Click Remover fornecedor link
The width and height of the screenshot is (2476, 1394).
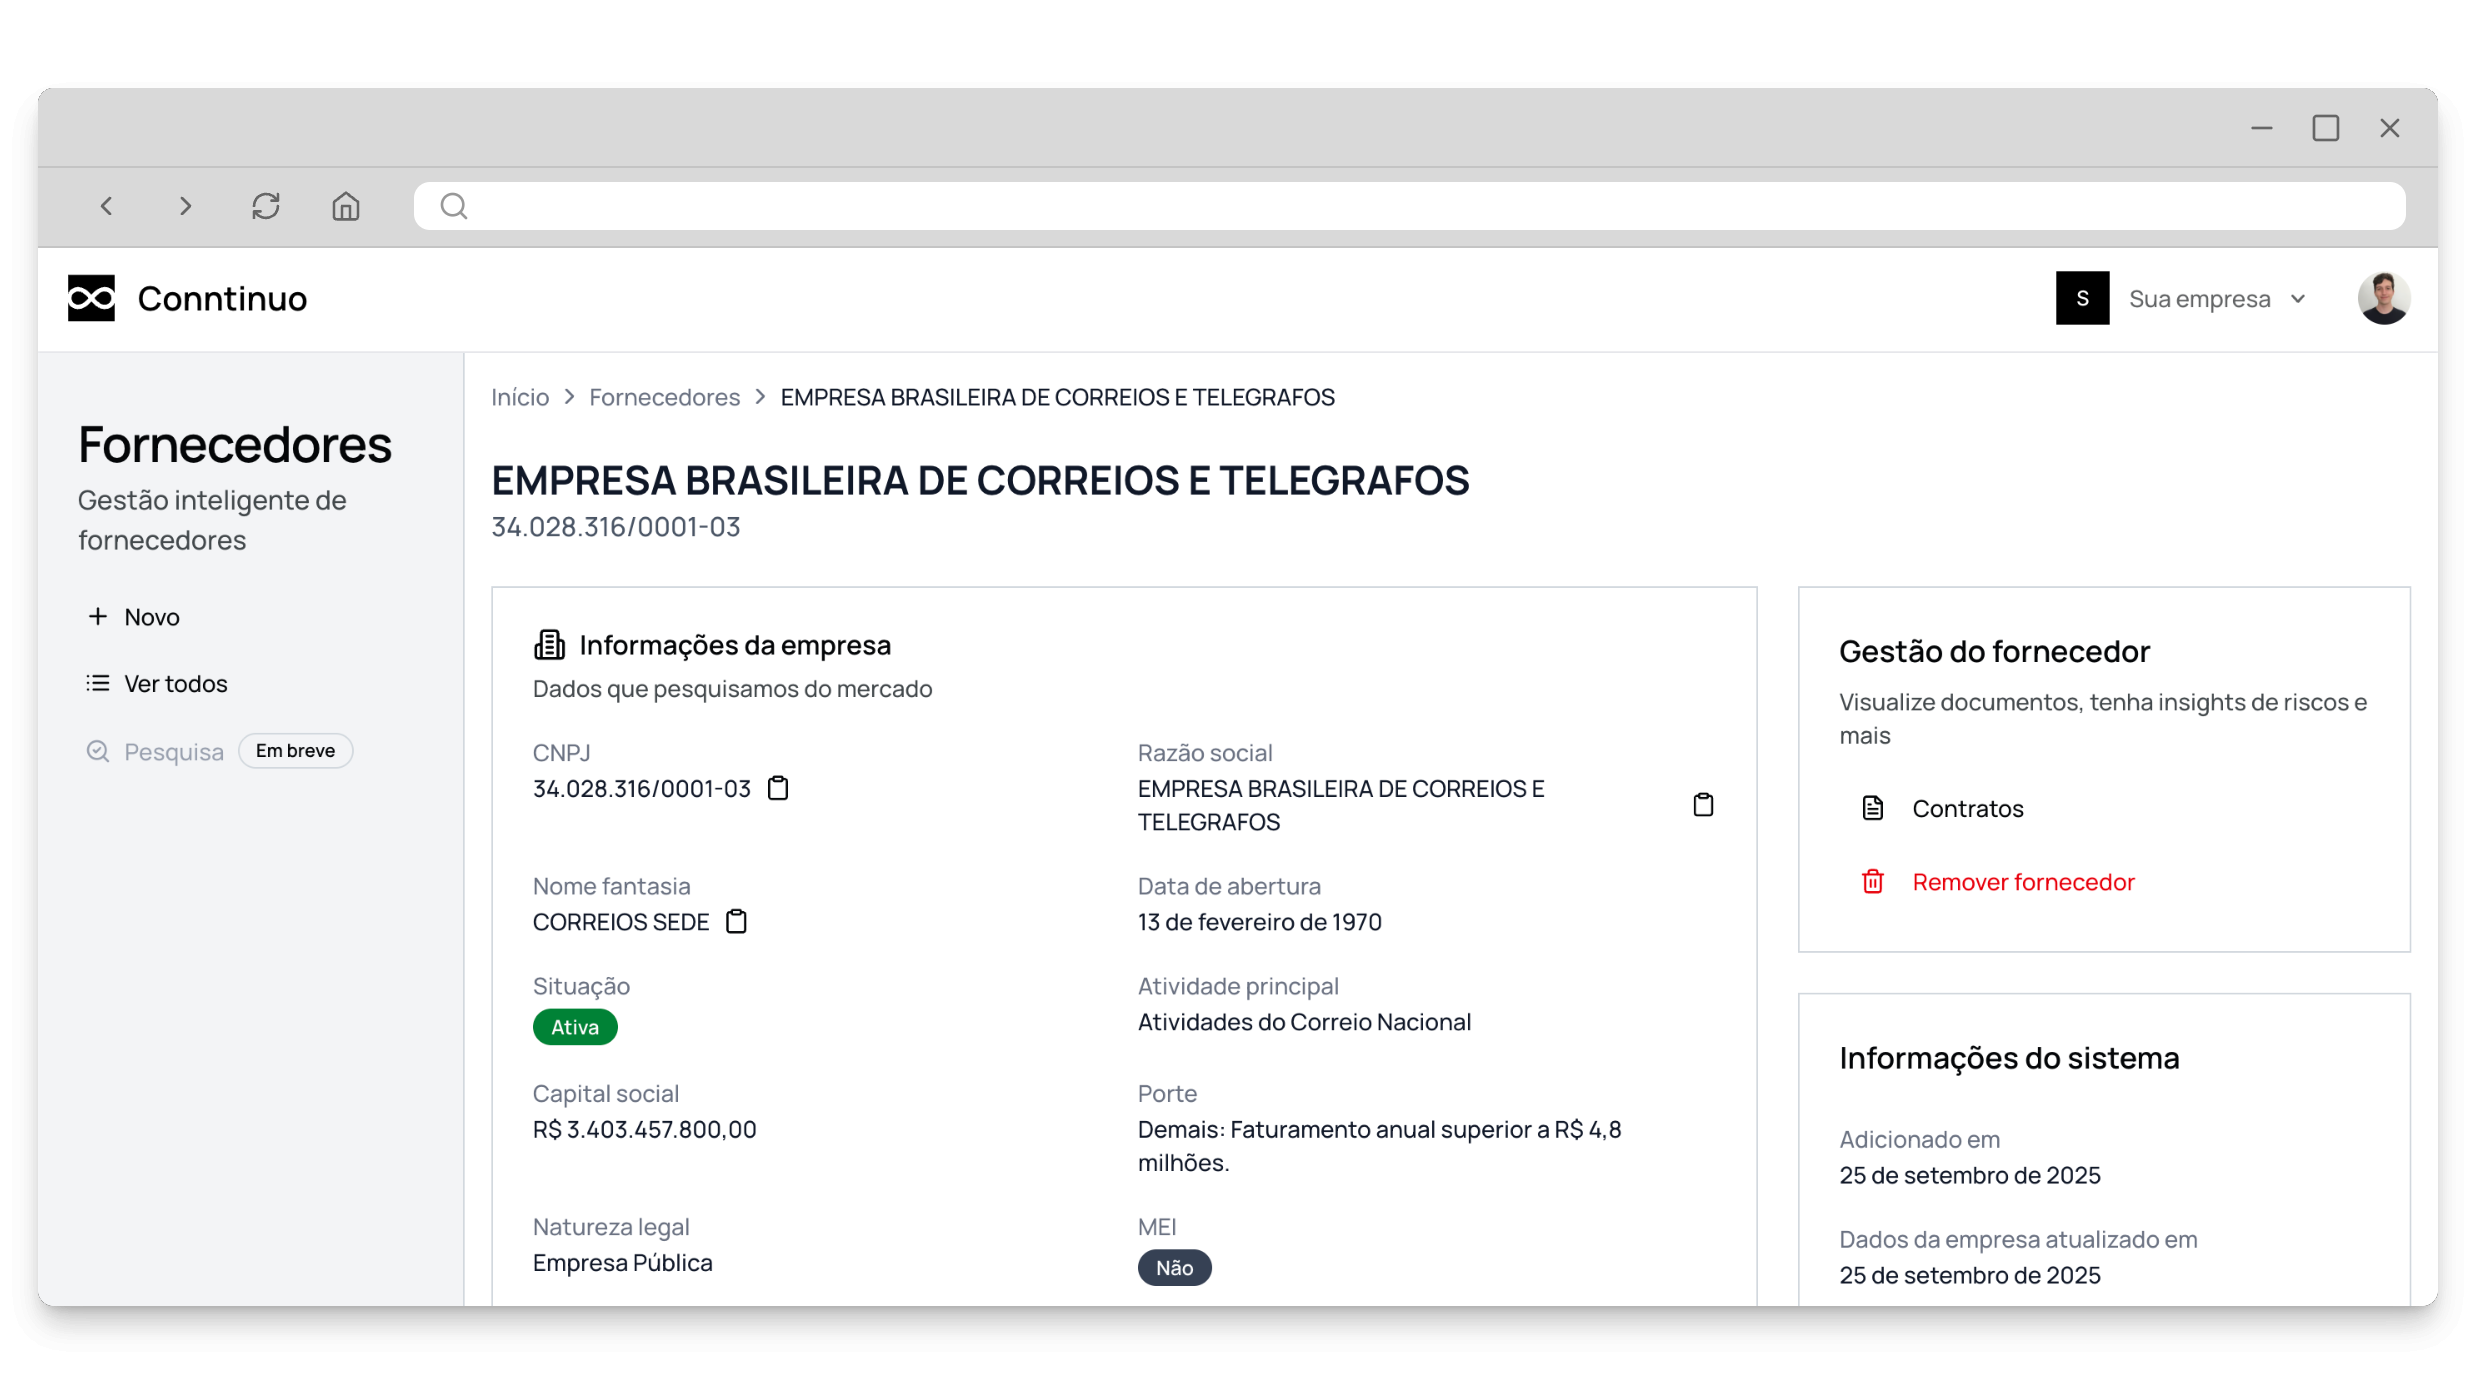click(x=2022, y=881)
